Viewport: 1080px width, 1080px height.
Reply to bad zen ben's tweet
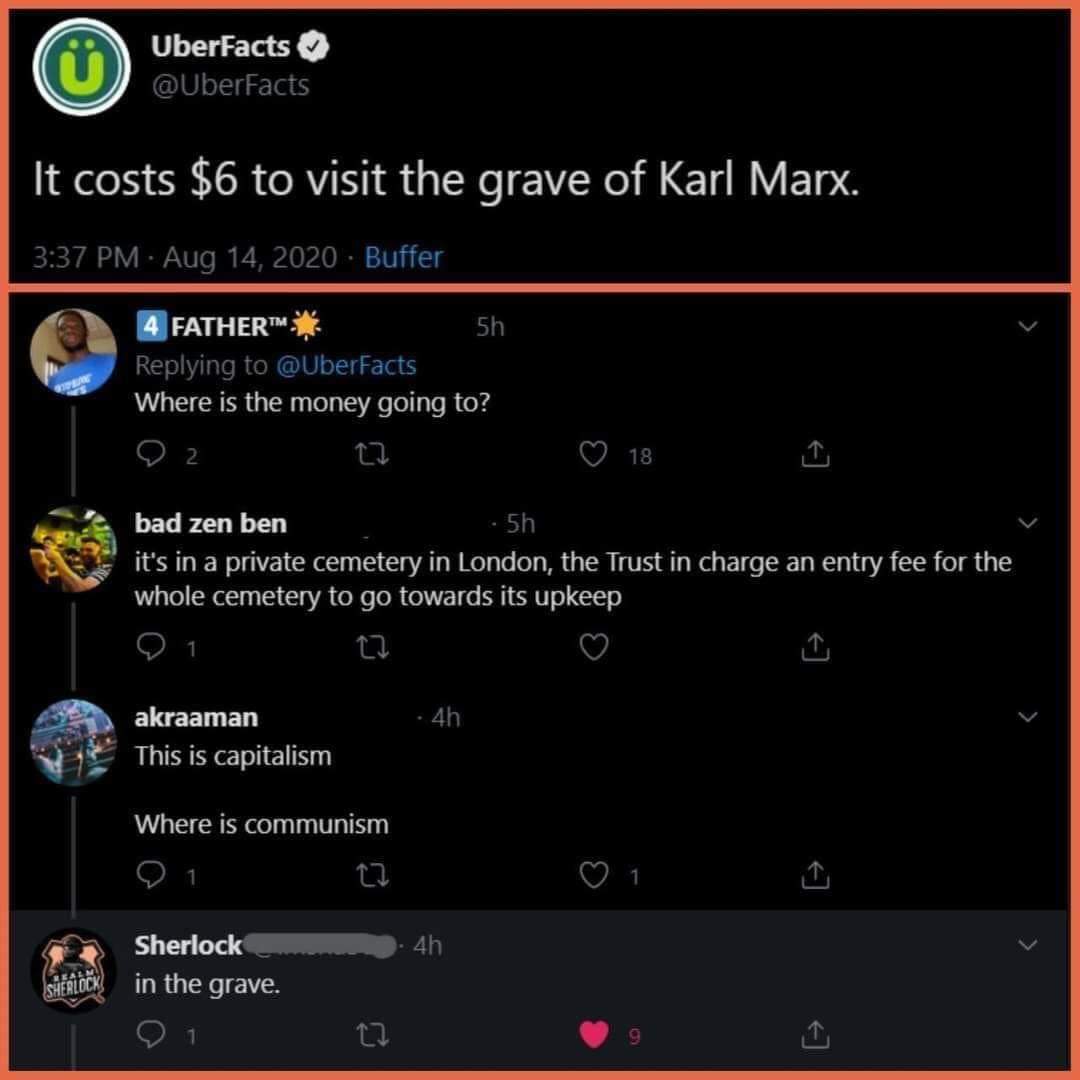tap(151, 647)
